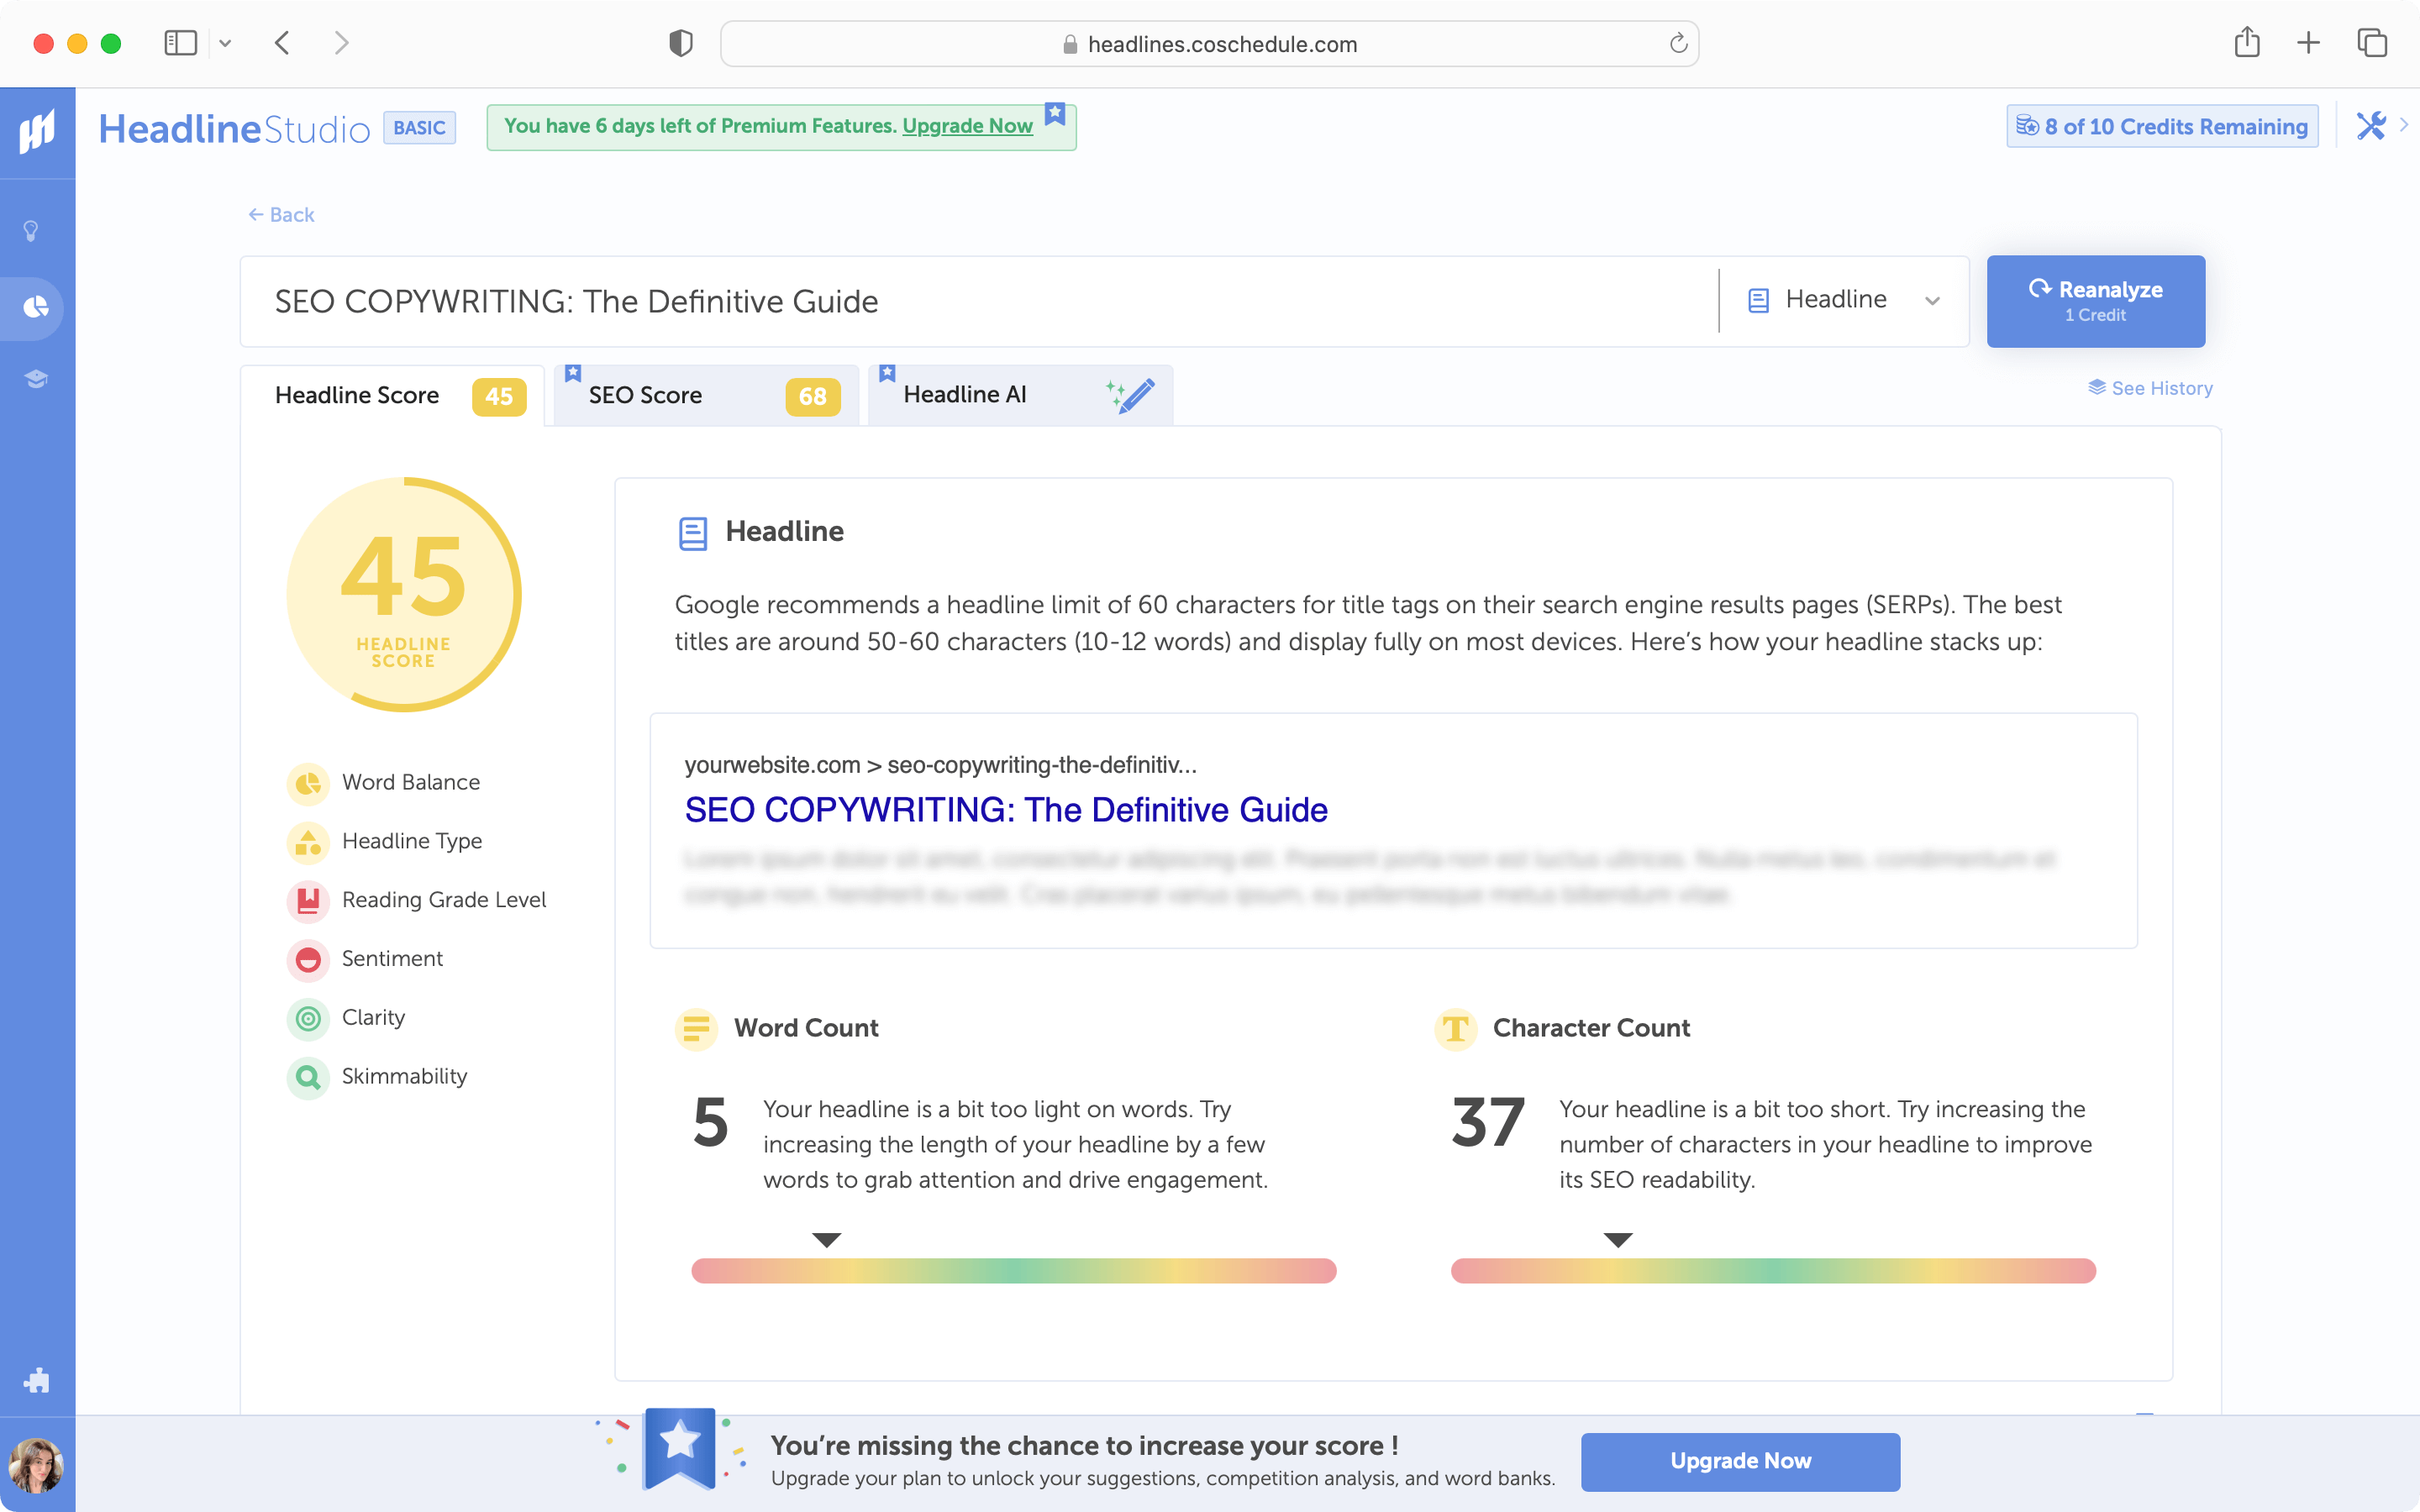Toggle the Safari sidebar
The image size is (2420, 1512).
[x=180, y=43]
